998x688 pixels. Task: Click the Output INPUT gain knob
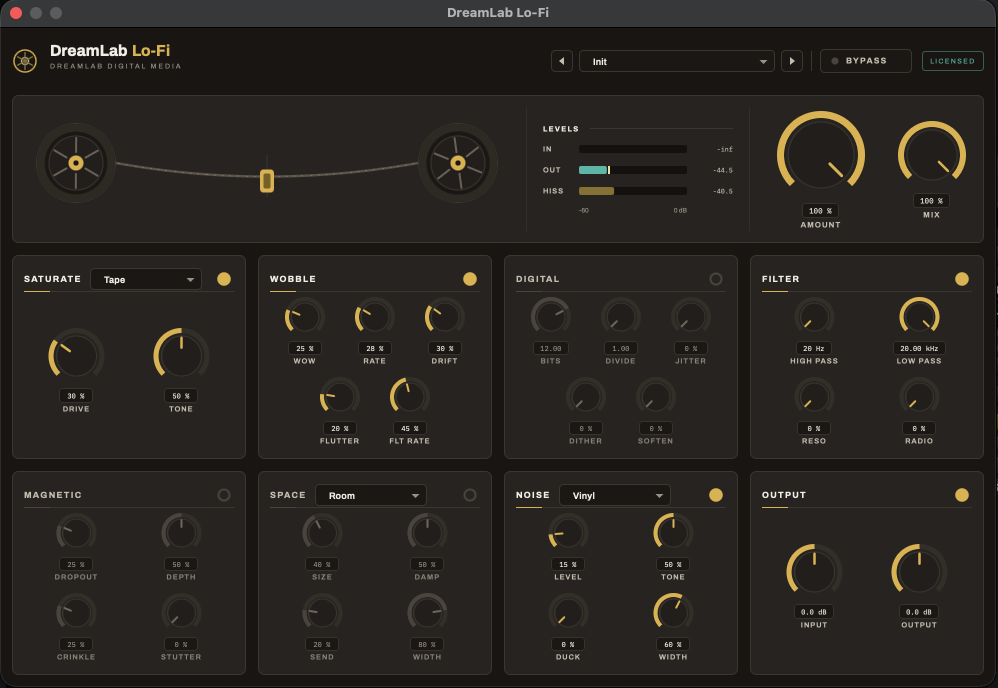tap(814, 572)
